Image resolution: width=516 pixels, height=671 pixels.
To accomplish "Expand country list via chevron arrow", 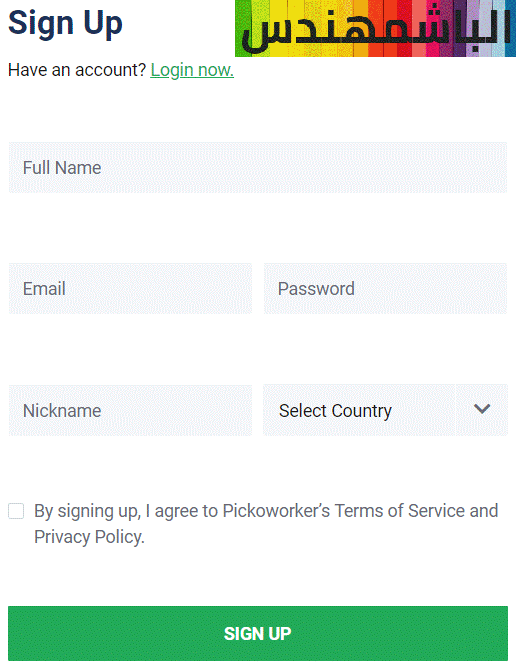I will [x=482, y=409].
